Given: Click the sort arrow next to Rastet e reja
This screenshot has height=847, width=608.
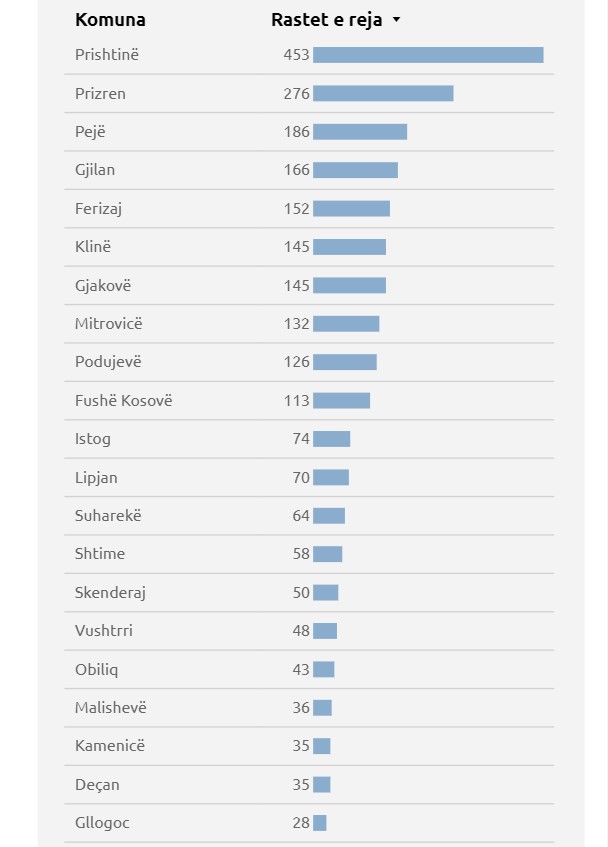Looking at the screenshot, I should [x=396, y=20].
